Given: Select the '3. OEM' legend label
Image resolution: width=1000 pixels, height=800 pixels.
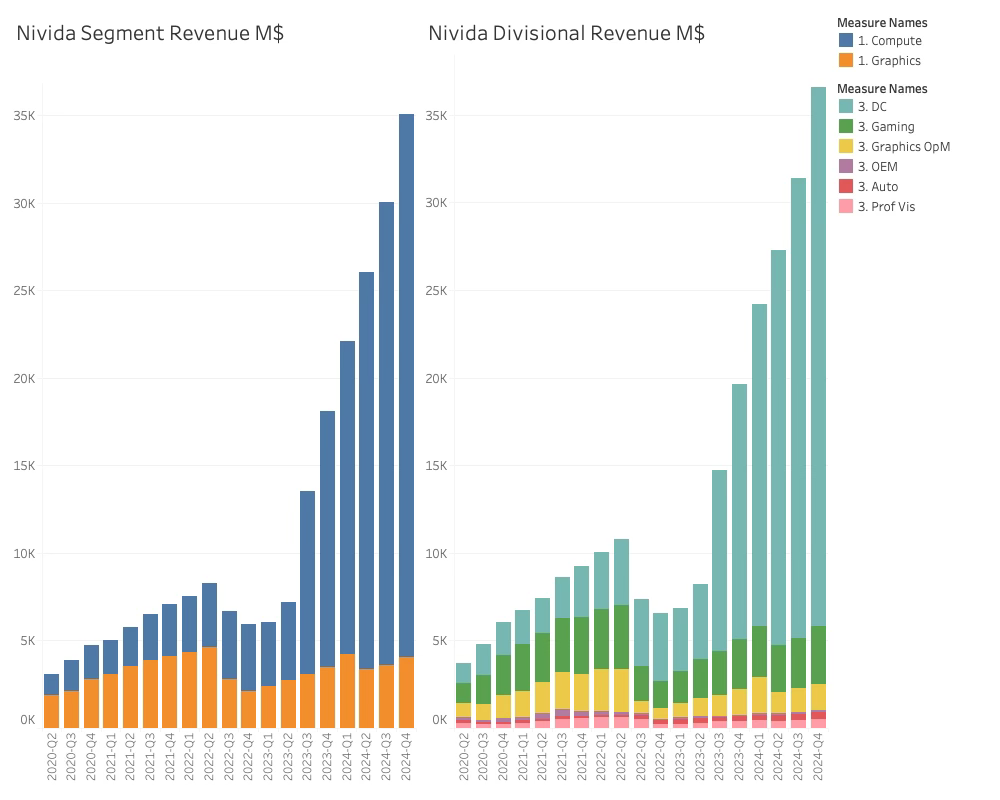Looking at the screenshot, I should (x=878, y=167).
